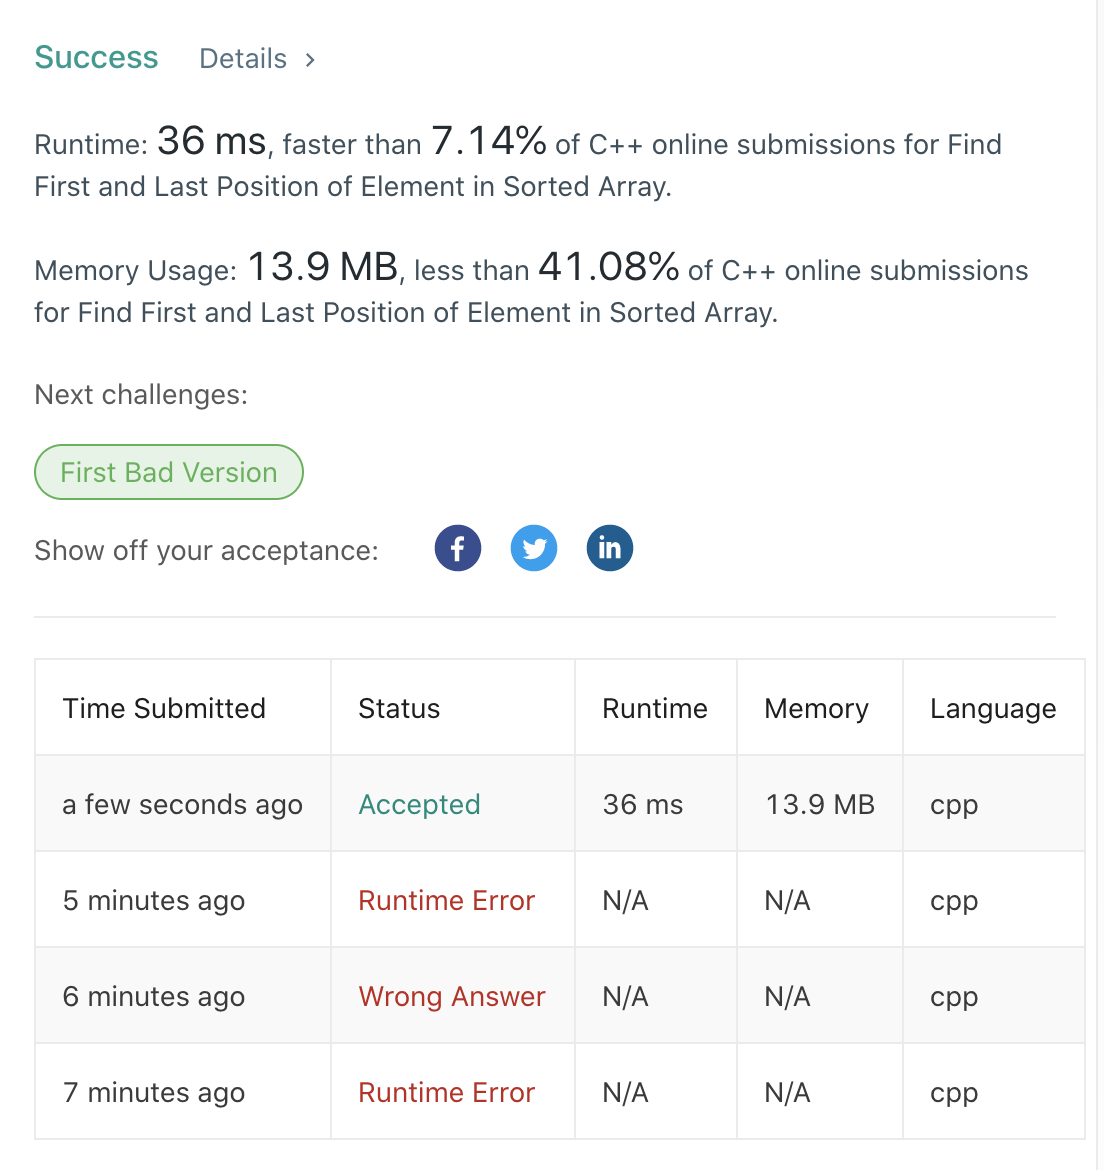This screenshot has height=1170, width=1104.
Task: Inspect the Runtime Error from 7 minutes ago
Action: [x=446, y=1092]
